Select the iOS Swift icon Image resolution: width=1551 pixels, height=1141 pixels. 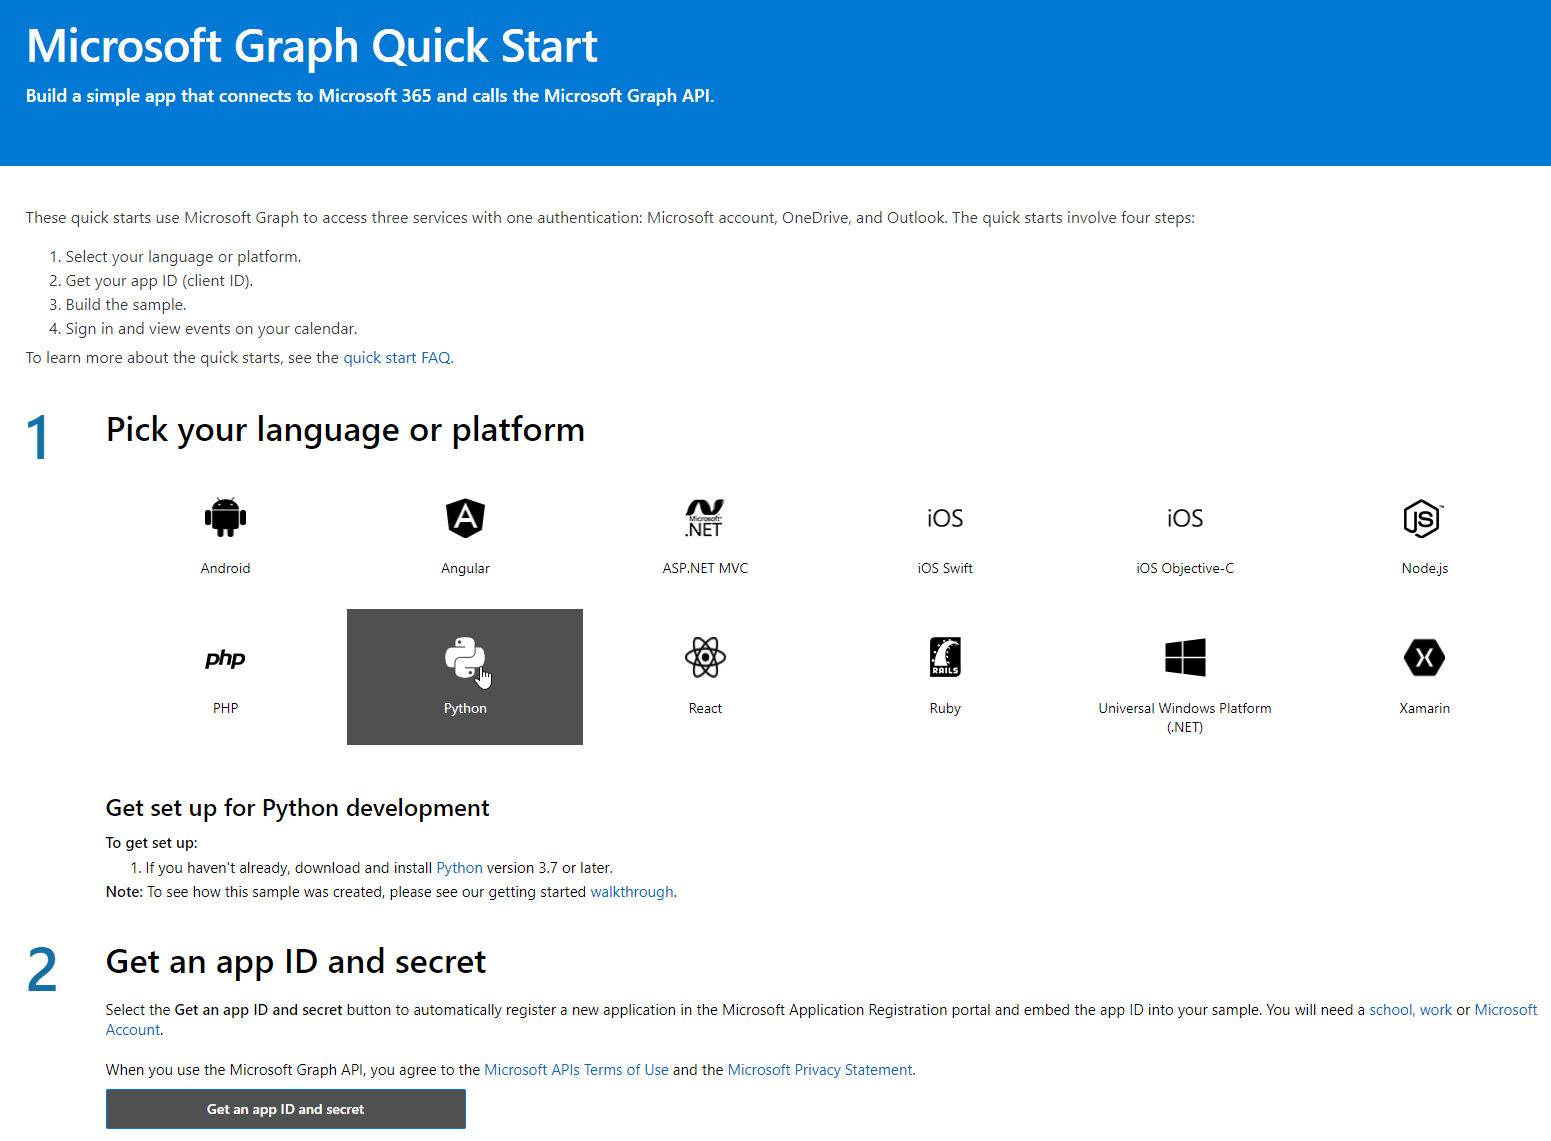(x=945, y=518)
